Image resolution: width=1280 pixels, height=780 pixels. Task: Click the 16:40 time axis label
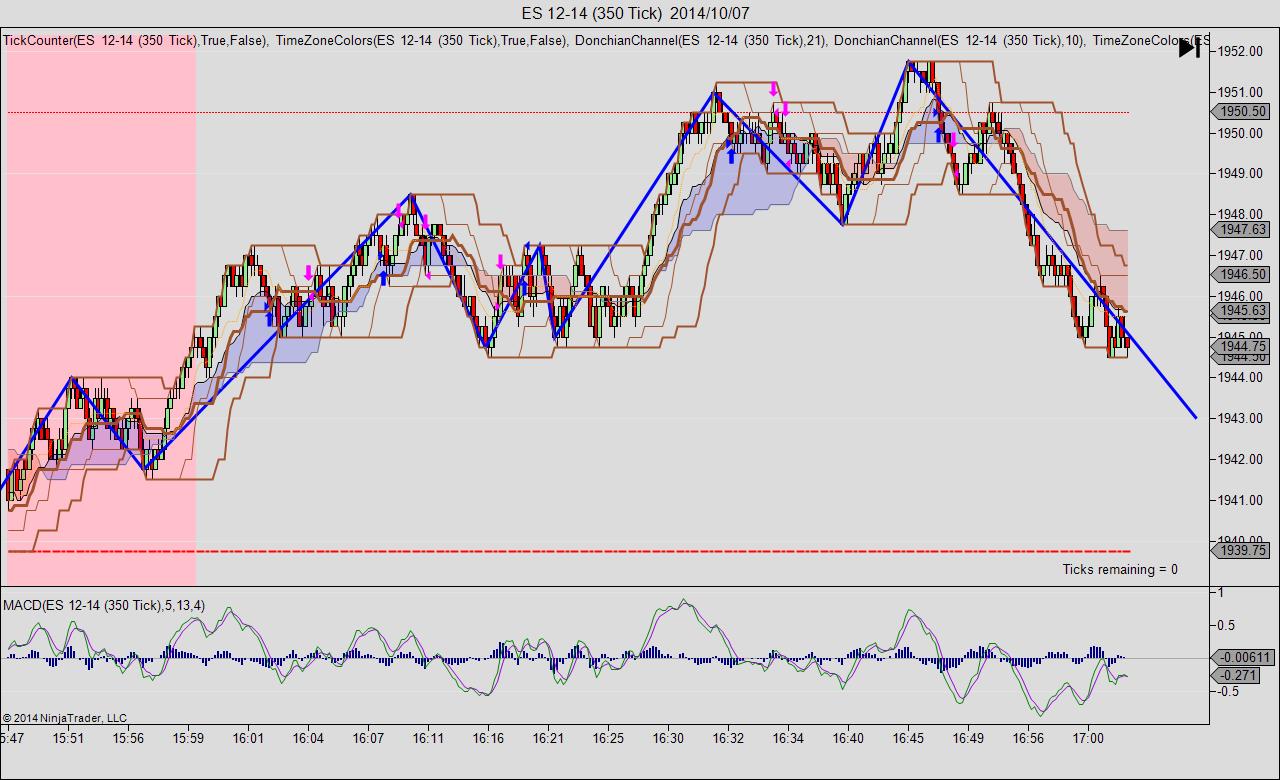click(x=848, y=738)
